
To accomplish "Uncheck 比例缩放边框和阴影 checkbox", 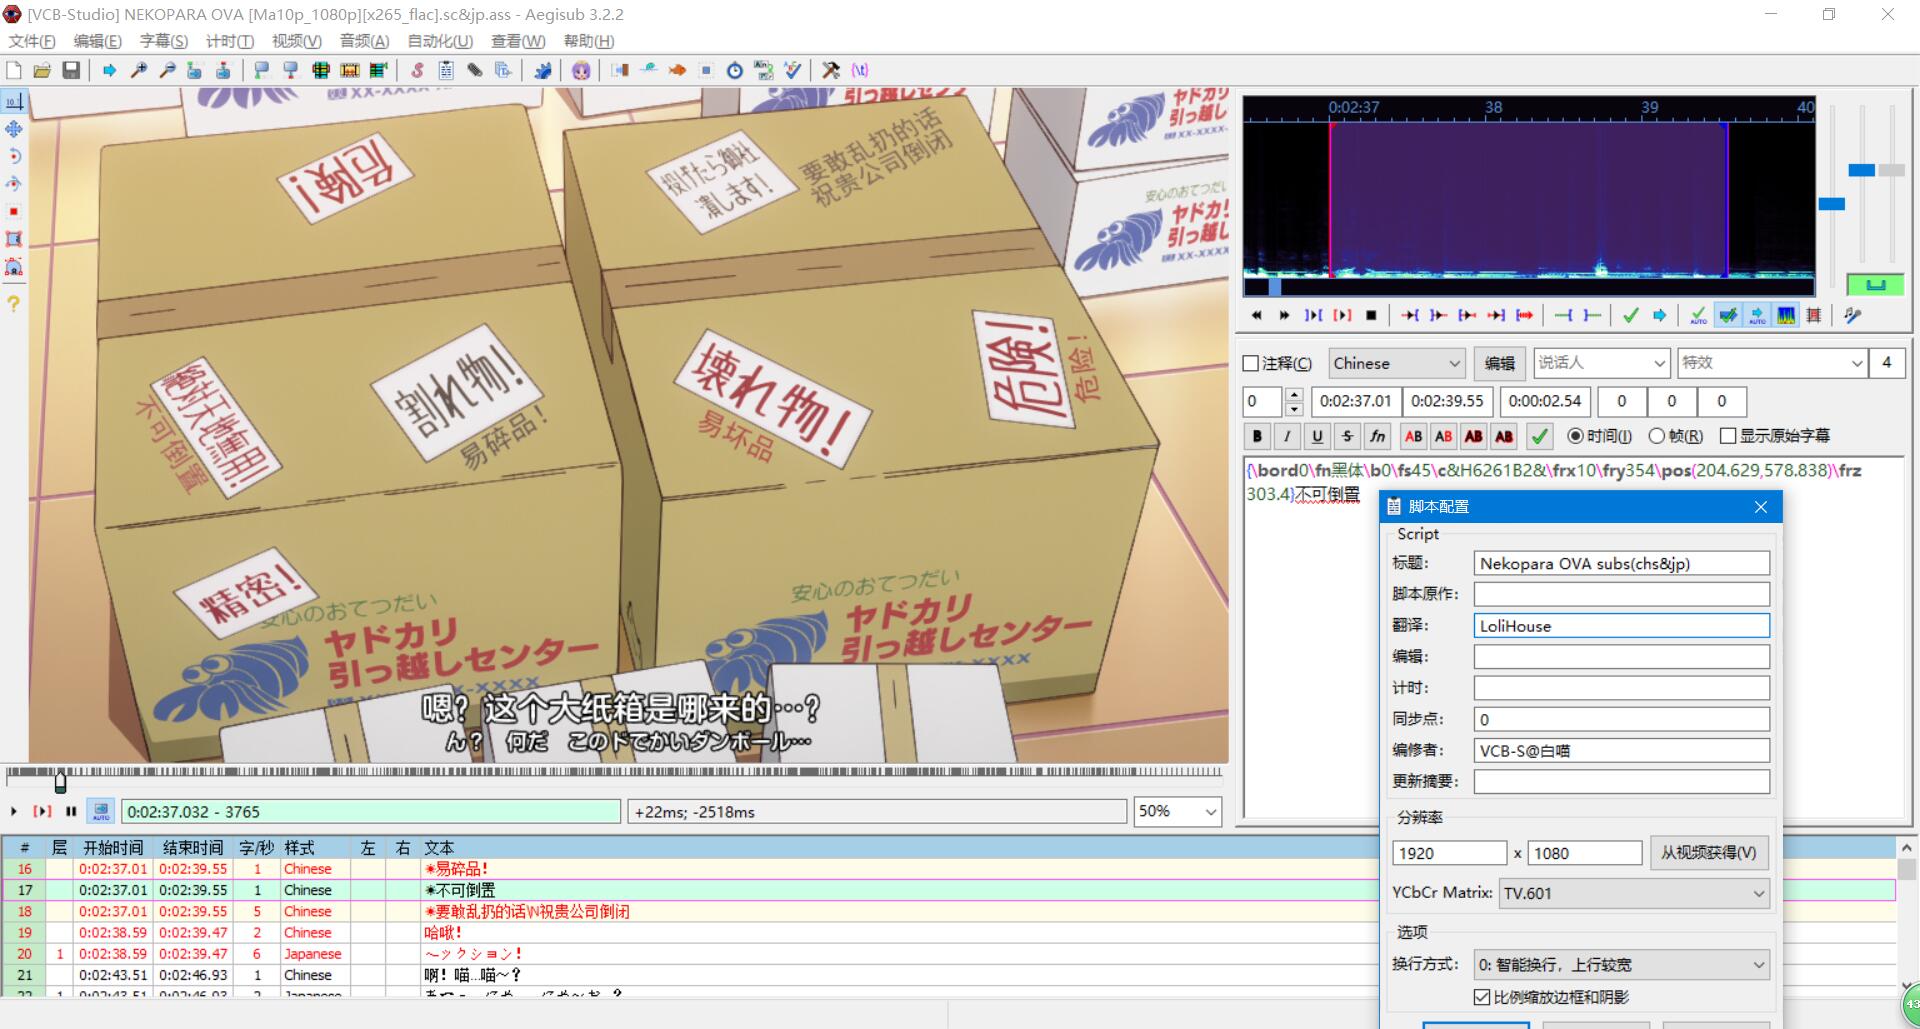I will [1482, 997].
